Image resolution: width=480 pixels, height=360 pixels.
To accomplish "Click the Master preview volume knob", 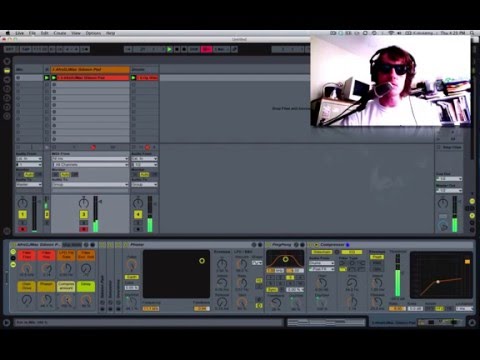I will tap(443, 227).
